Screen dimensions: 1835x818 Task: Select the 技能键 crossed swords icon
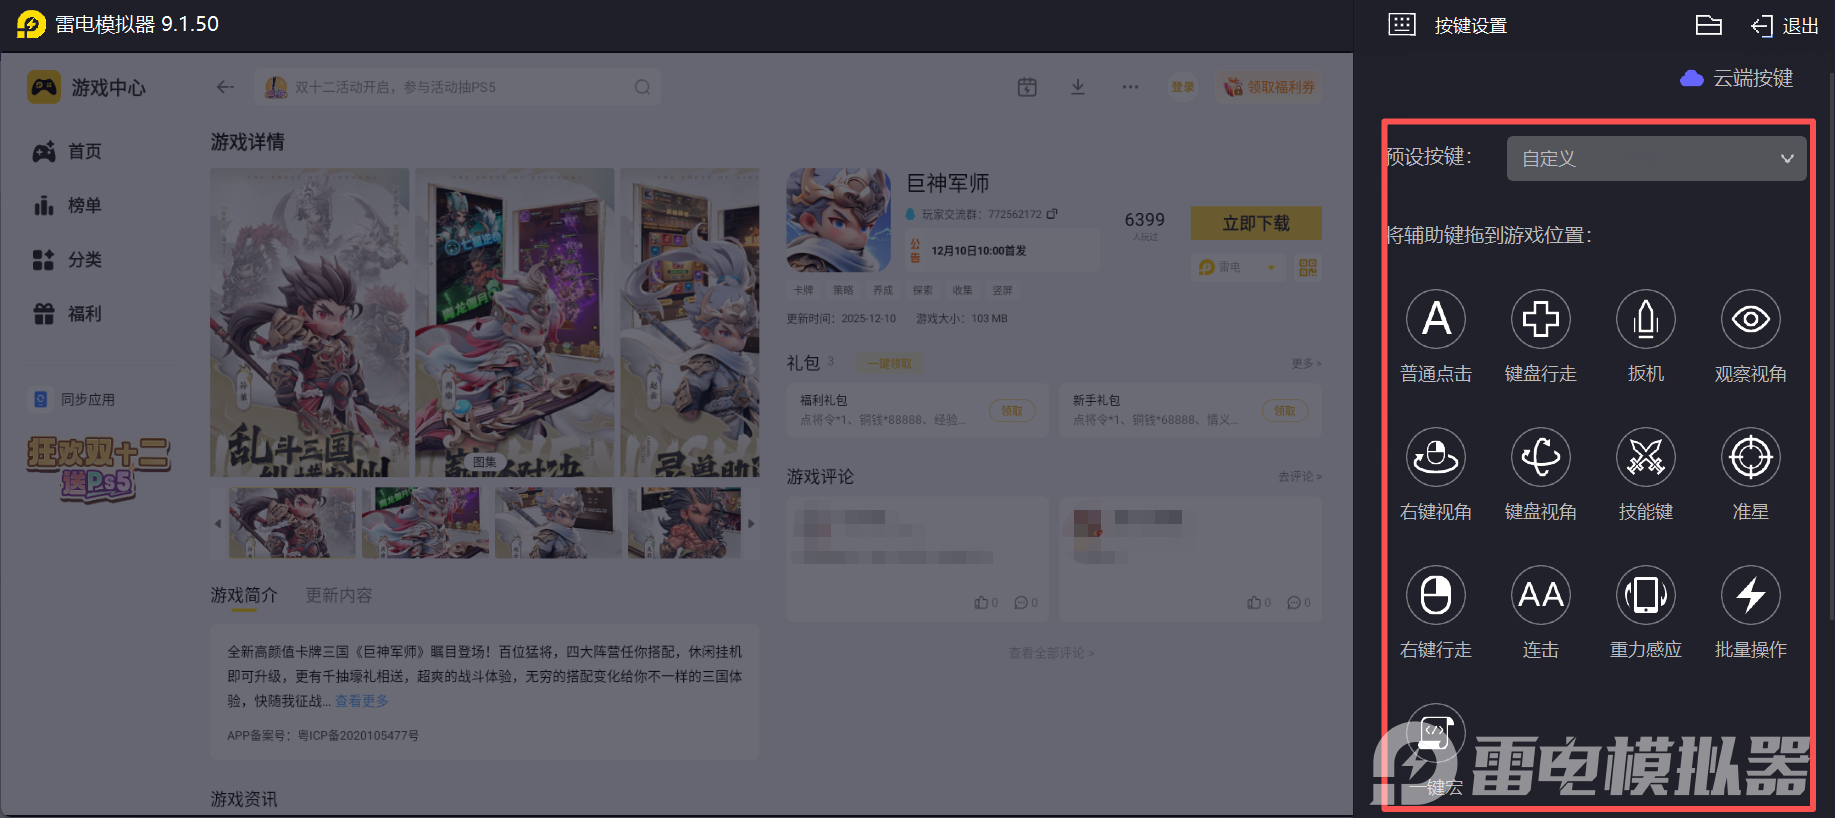pos(1645,457)
